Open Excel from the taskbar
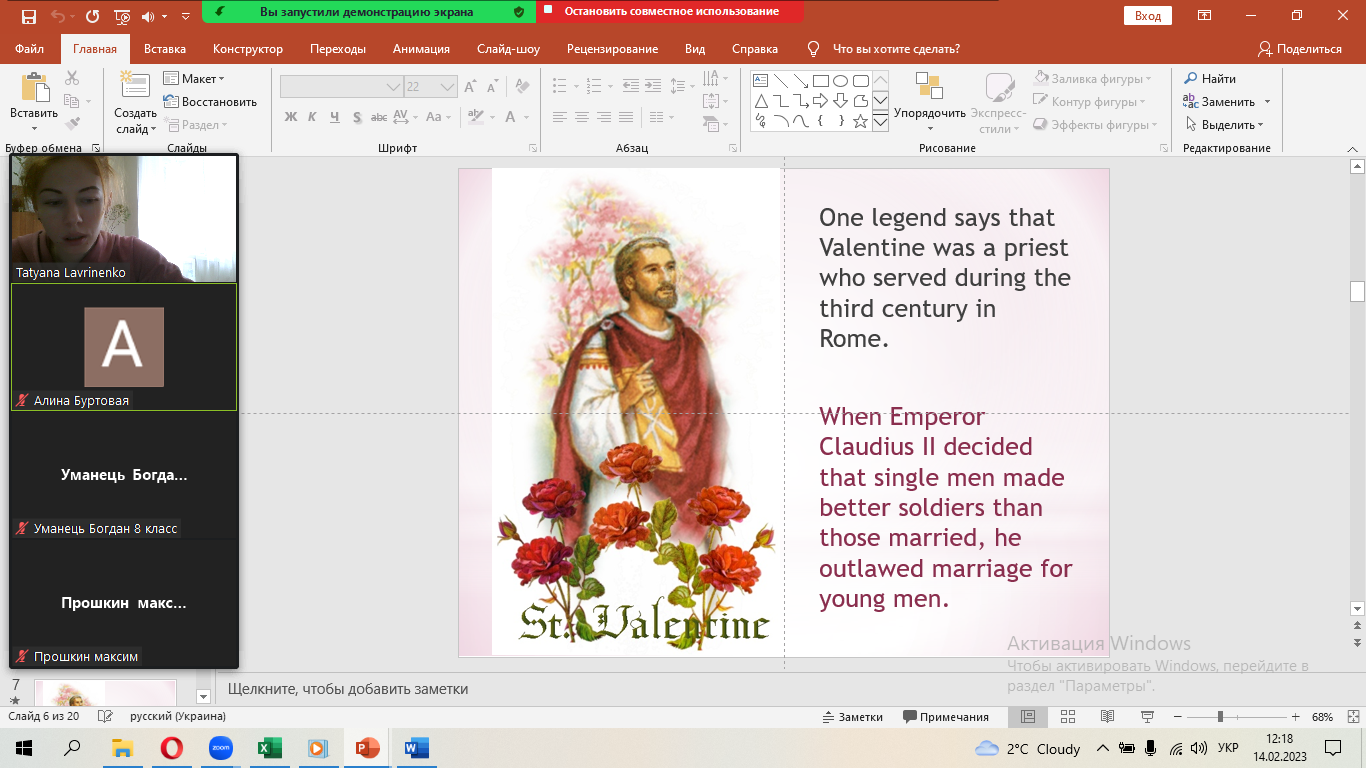The height and width of the screenshot is (768, 1366). [x=269, y=748]
